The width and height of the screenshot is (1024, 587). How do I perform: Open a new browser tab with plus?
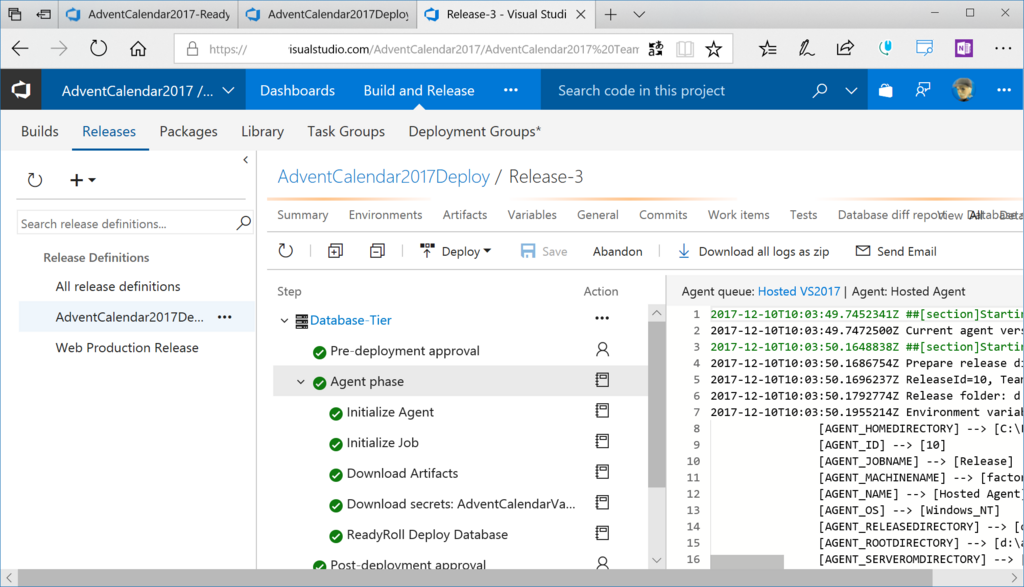611,14
